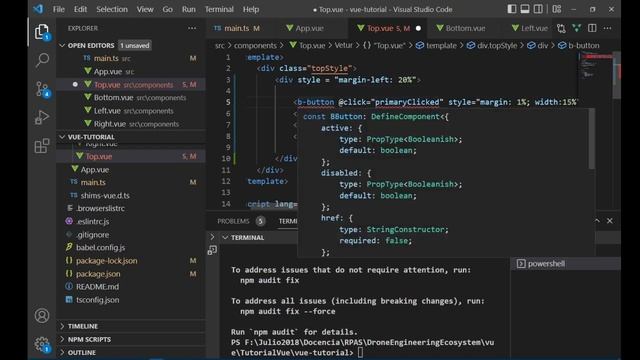Open the Help menu

251,9
